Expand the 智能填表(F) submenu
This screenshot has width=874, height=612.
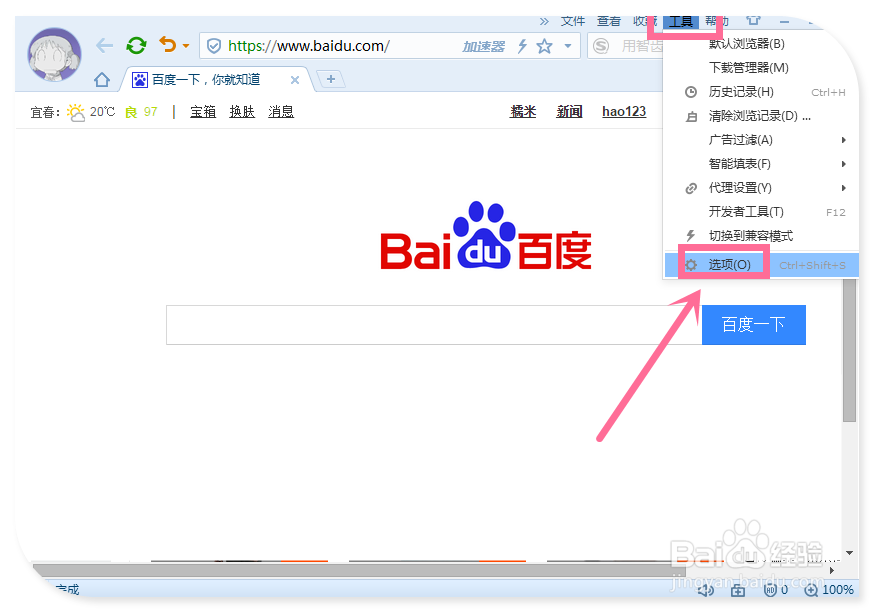(x=760, y=164)
